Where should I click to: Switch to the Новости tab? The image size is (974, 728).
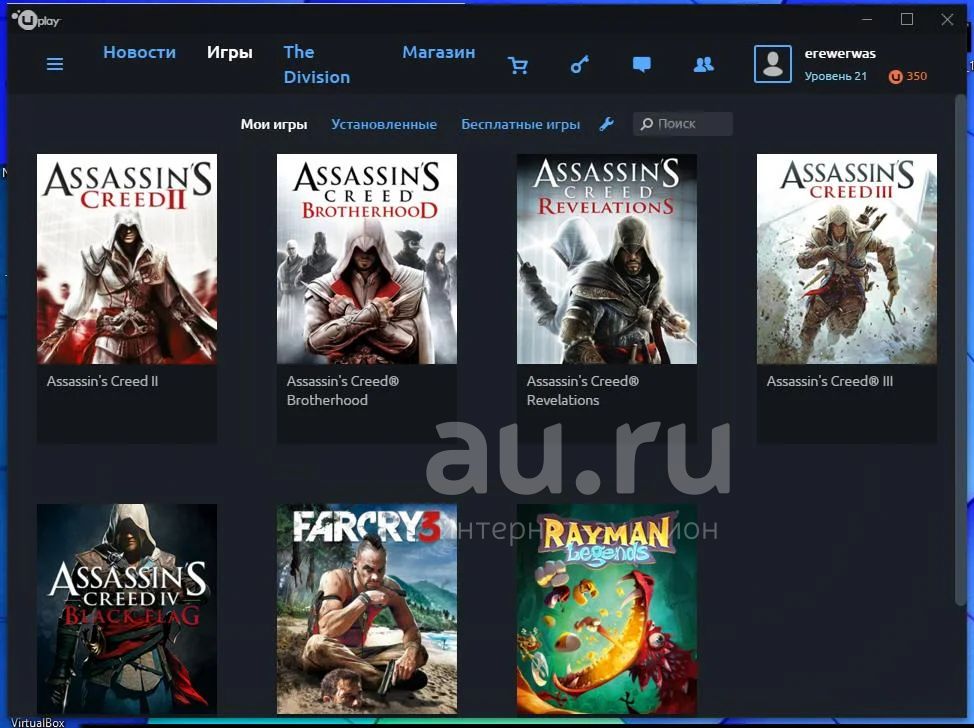(140, 52)
